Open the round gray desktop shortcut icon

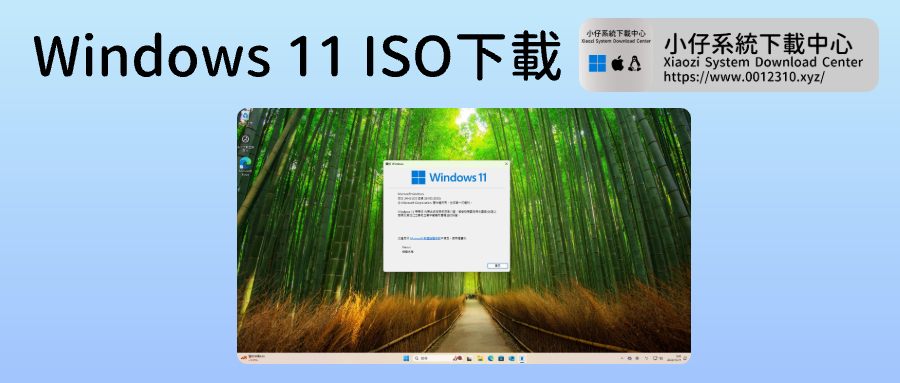tap(245, 140)
